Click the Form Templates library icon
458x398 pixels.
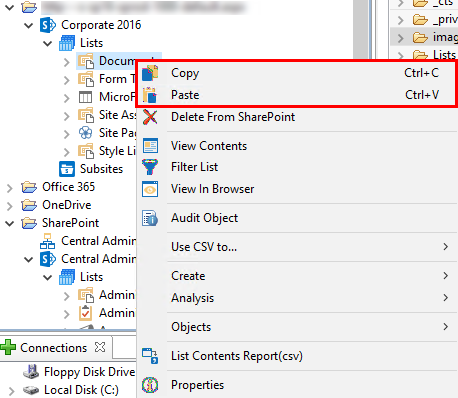click(86, 79)
